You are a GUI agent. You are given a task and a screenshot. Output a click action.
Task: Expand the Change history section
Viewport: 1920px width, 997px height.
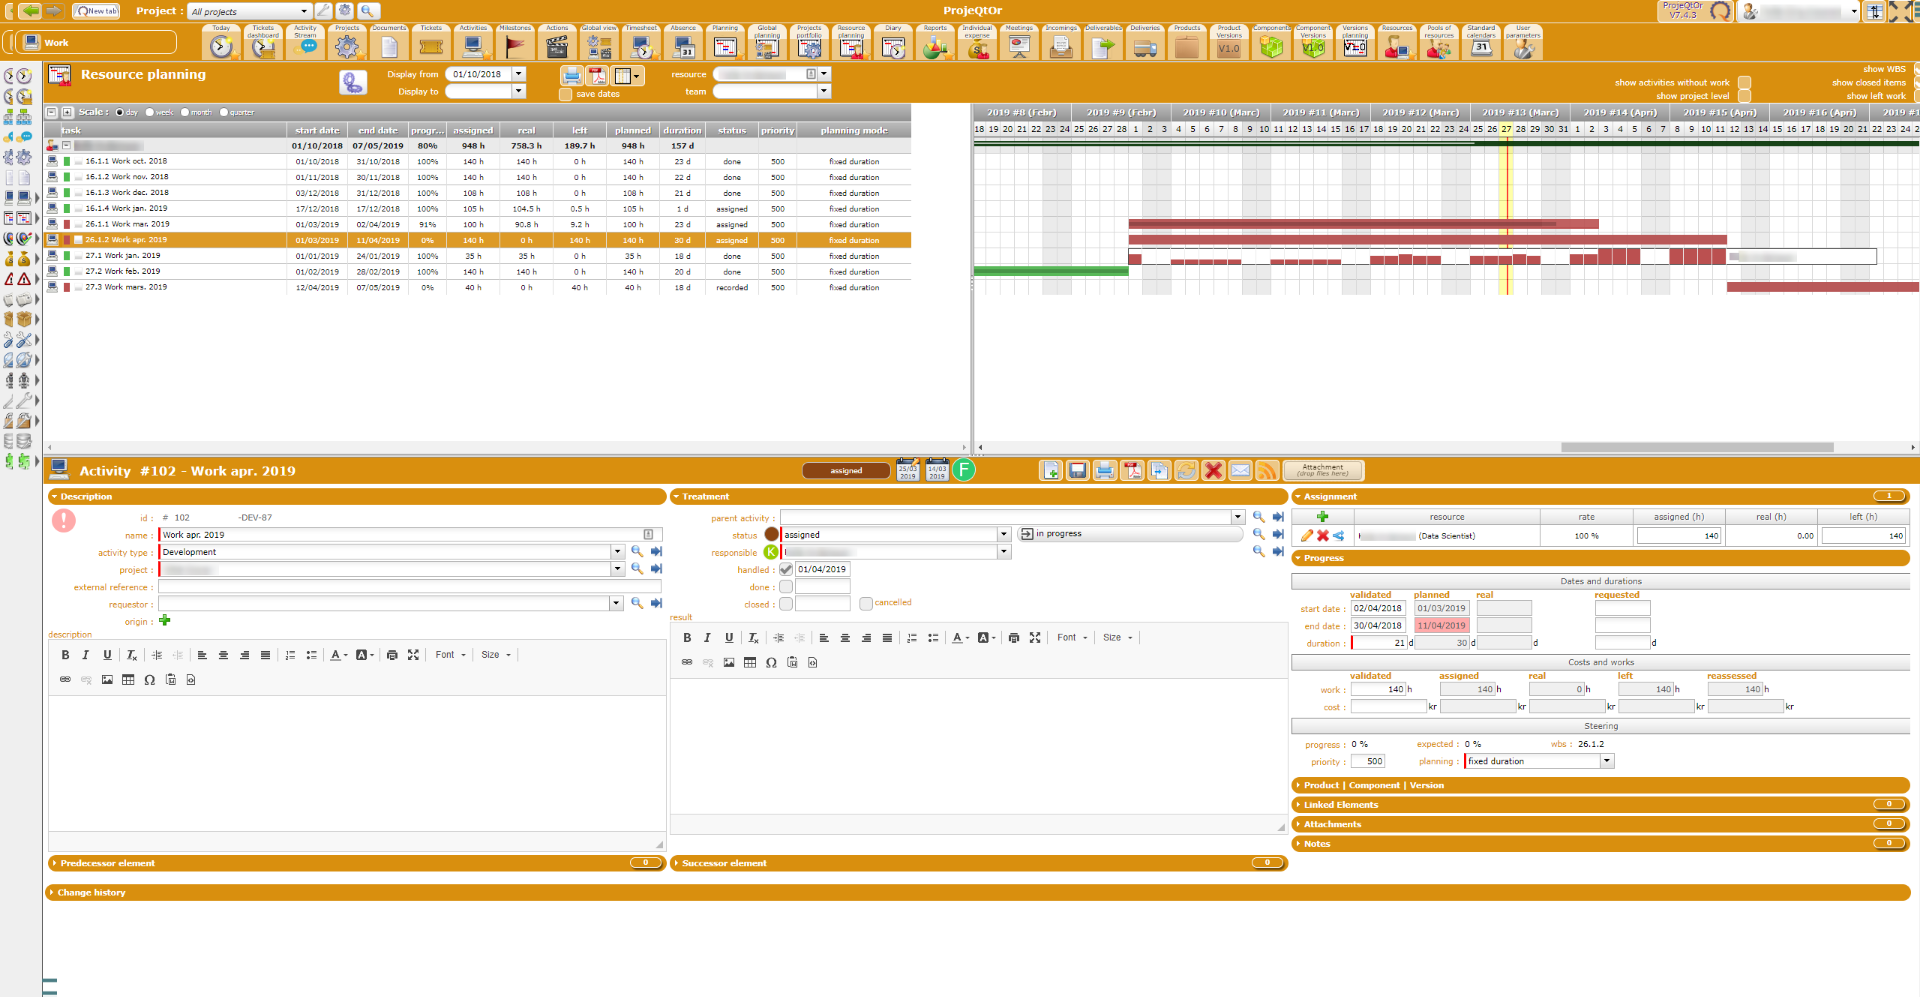pos(91,892)
